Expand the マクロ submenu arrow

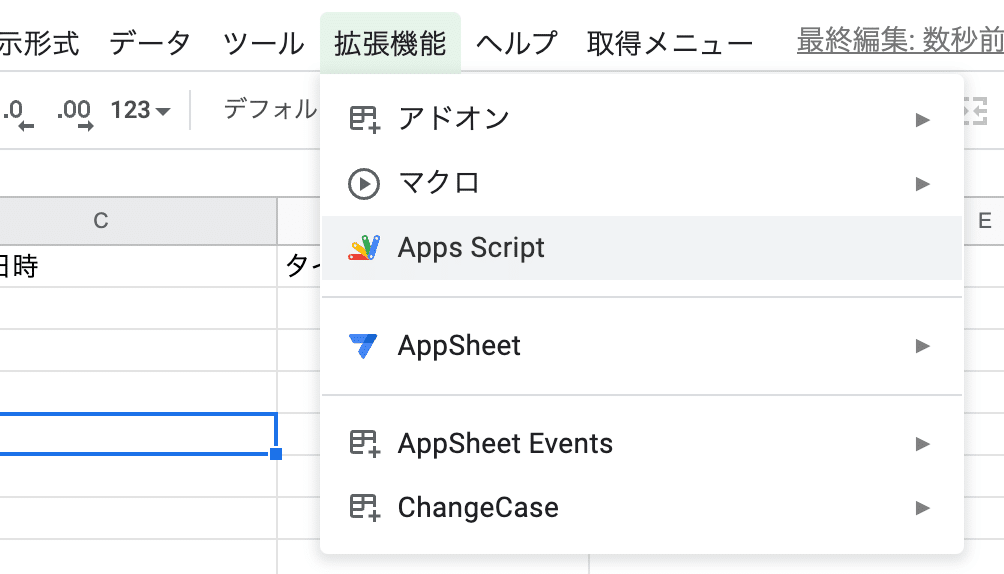pyautogui.click(x=922, y=184)
